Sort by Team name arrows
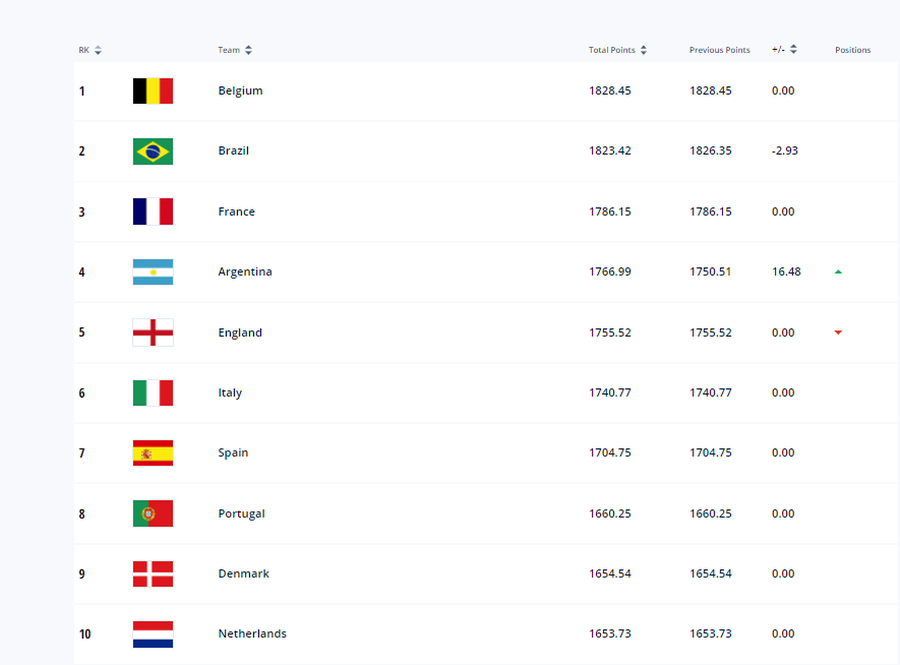 tap(248, 50)
